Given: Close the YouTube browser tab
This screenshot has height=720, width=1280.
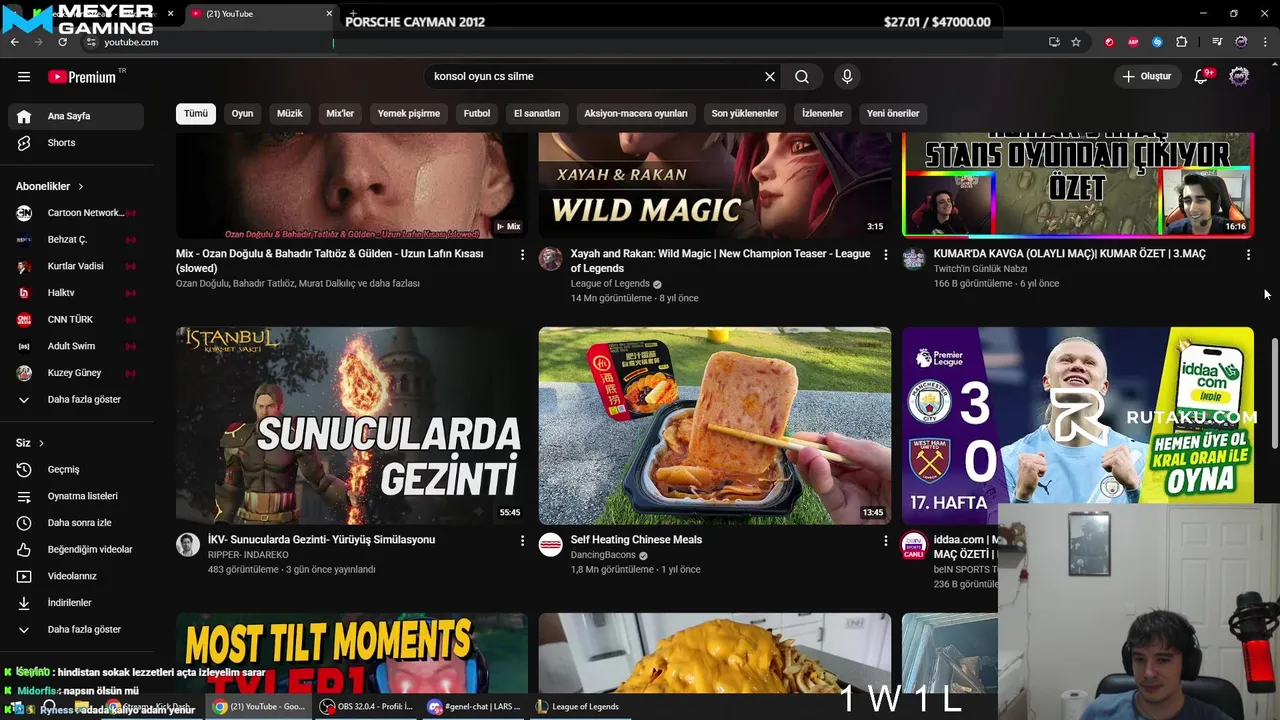Looking at the screenshot, I should (x=329, y=14).
